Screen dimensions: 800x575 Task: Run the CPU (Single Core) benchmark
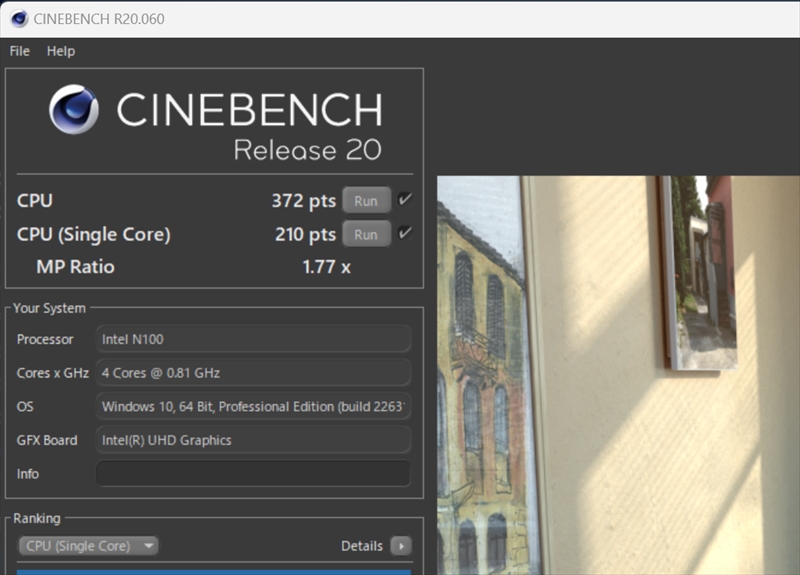click(x=366, y=234)
